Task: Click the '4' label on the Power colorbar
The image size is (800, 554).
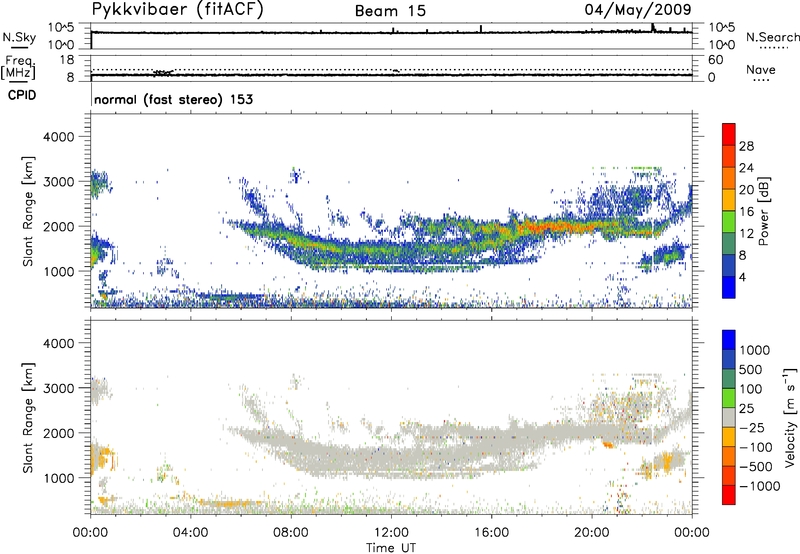Action: point(742,277)
